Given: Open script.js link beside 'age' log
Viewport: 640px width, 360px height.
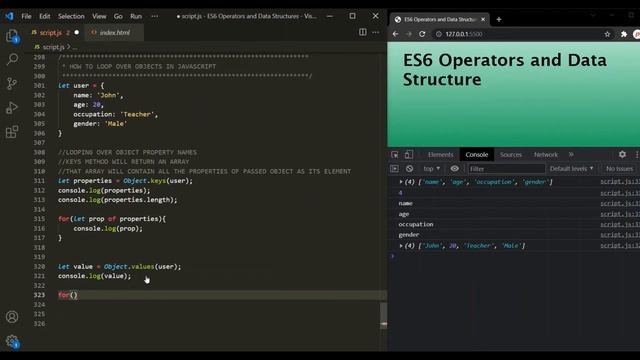Looking at the screenshot, I should click(620, 214).
